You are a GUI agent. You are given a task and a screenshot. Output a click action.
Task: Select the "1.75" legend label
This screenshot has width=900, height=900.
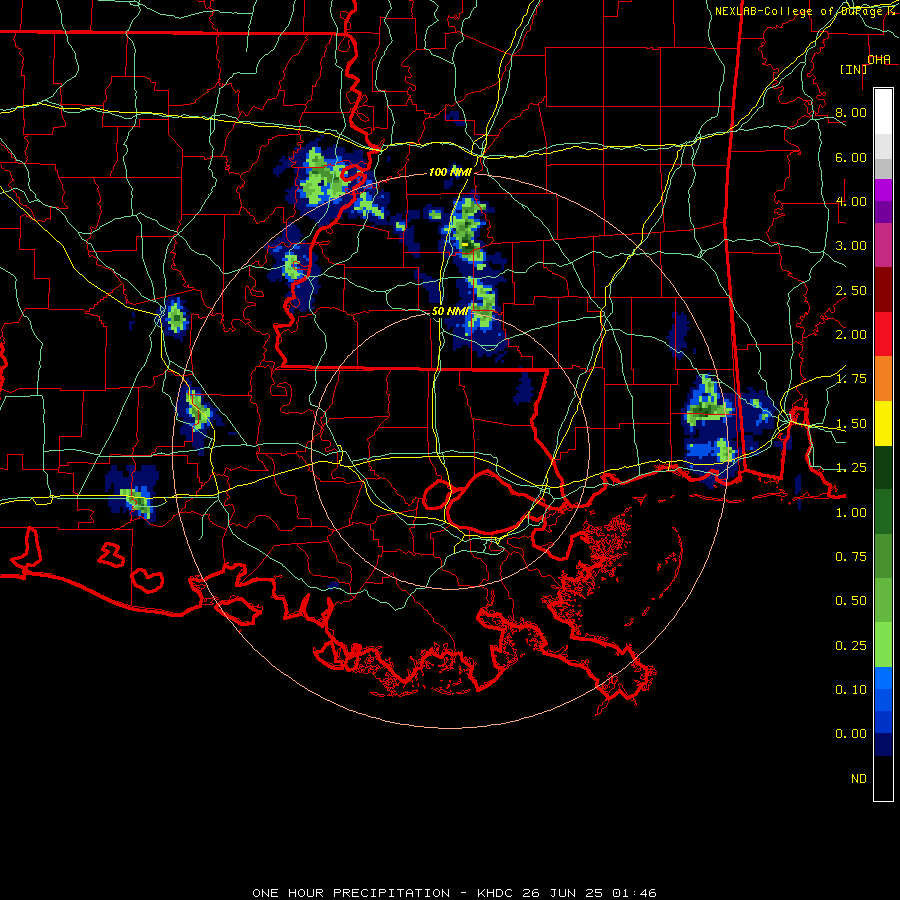(851, 379)
